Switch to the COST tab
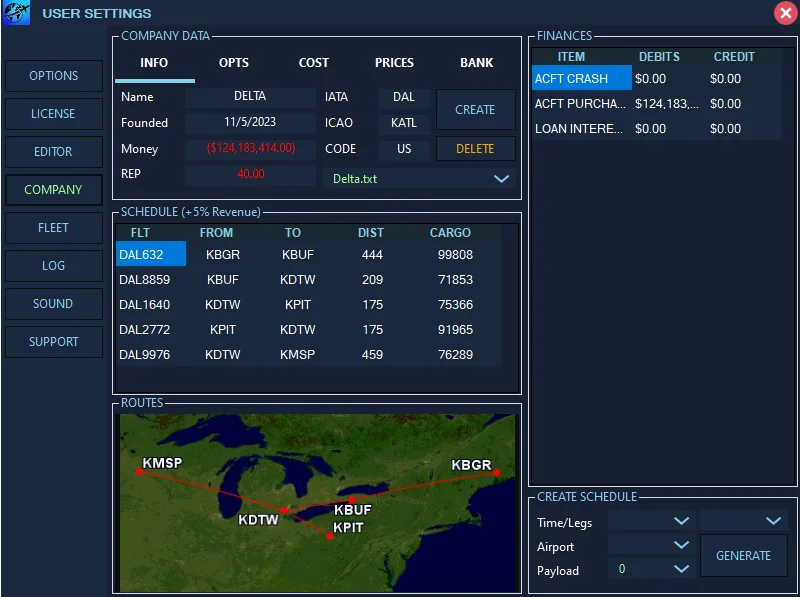 tap(314, 63)
